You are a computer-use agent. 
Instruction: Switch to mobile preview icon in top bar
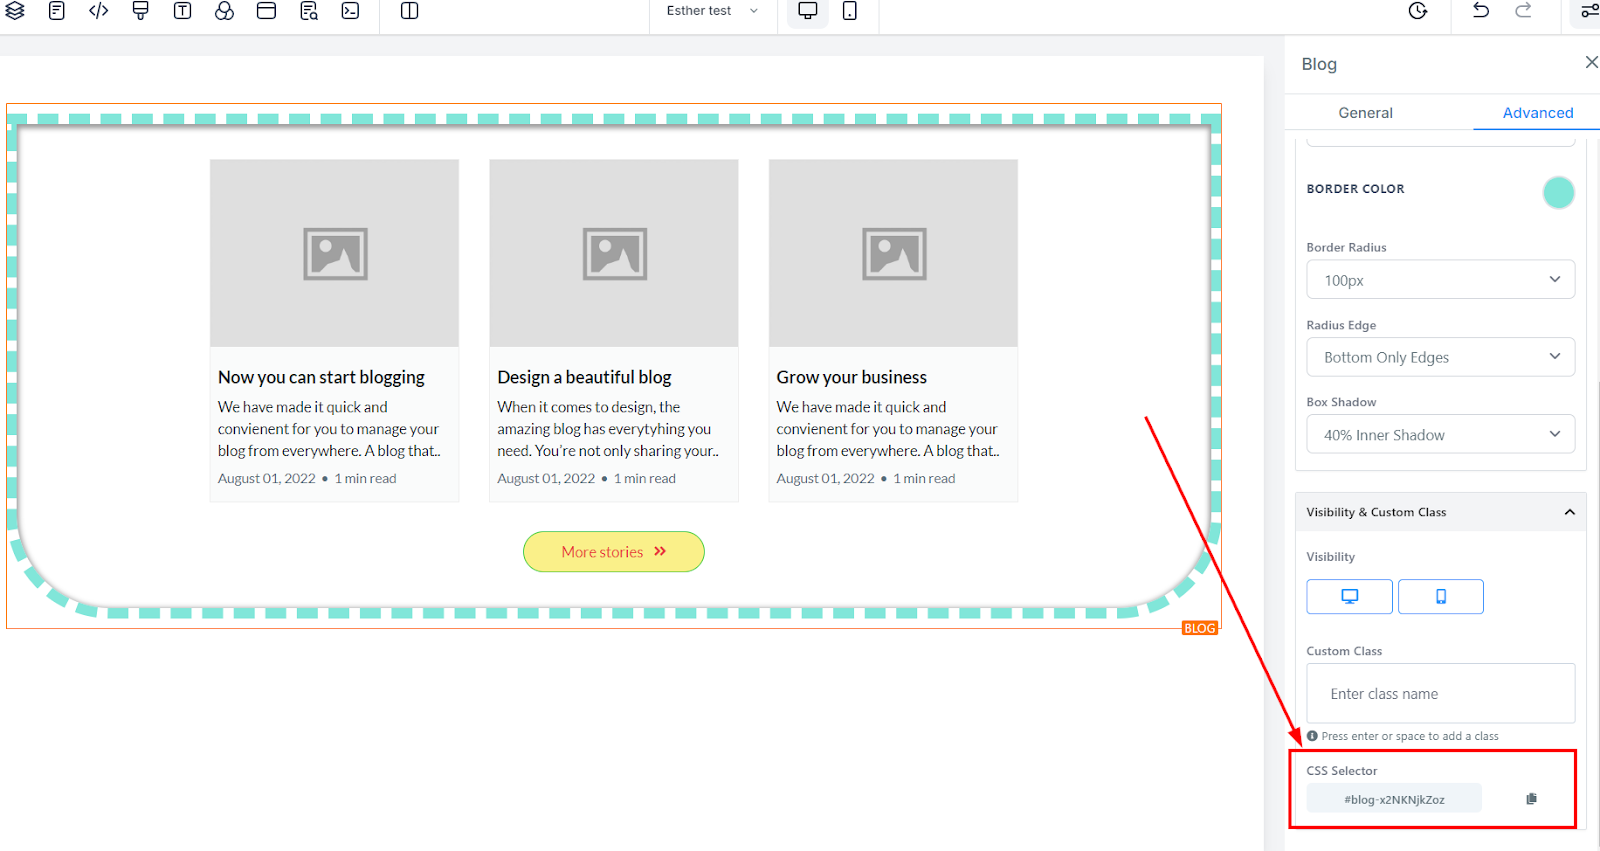[850, 11]
